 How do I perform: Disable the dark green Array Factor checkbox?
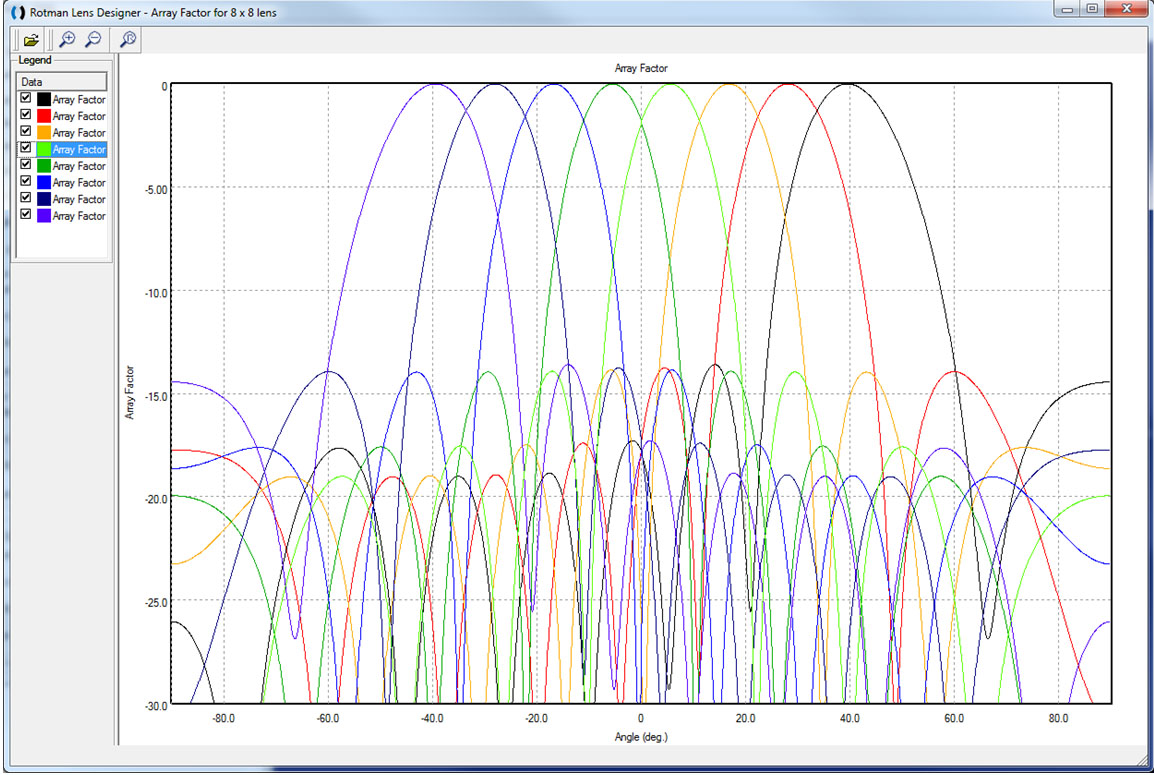pyautogui.click(x=26, y=165)
